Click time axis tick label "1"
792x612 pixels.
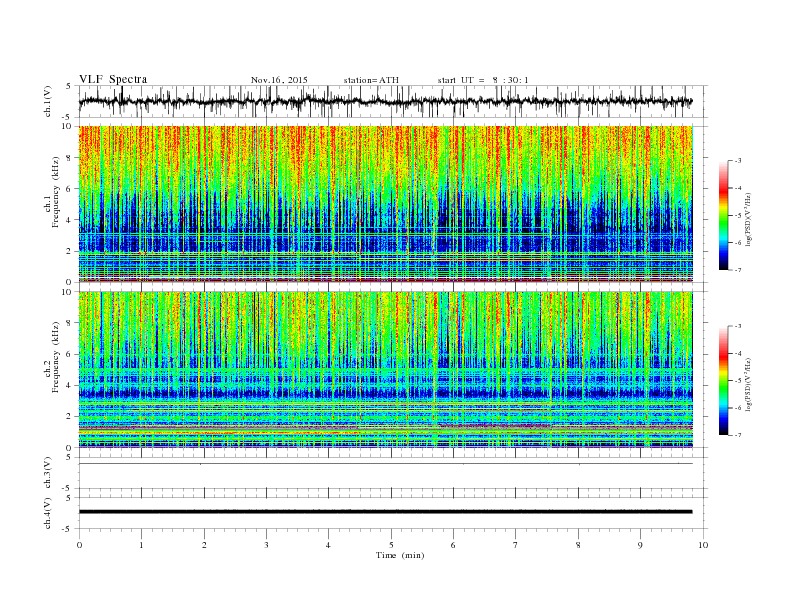click(141, 545)
